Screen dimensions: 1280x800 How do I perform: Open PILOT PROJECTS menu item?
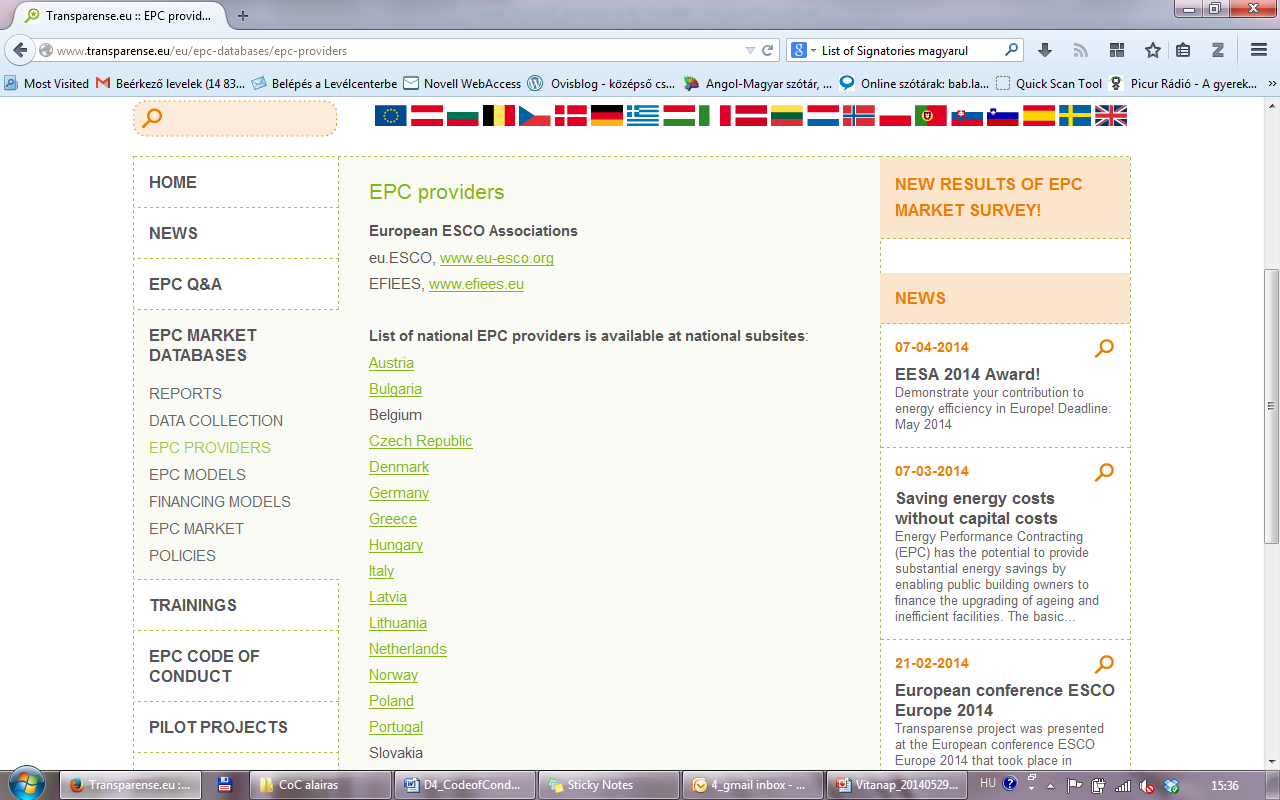pyautogui.click(x=218, y=727)
